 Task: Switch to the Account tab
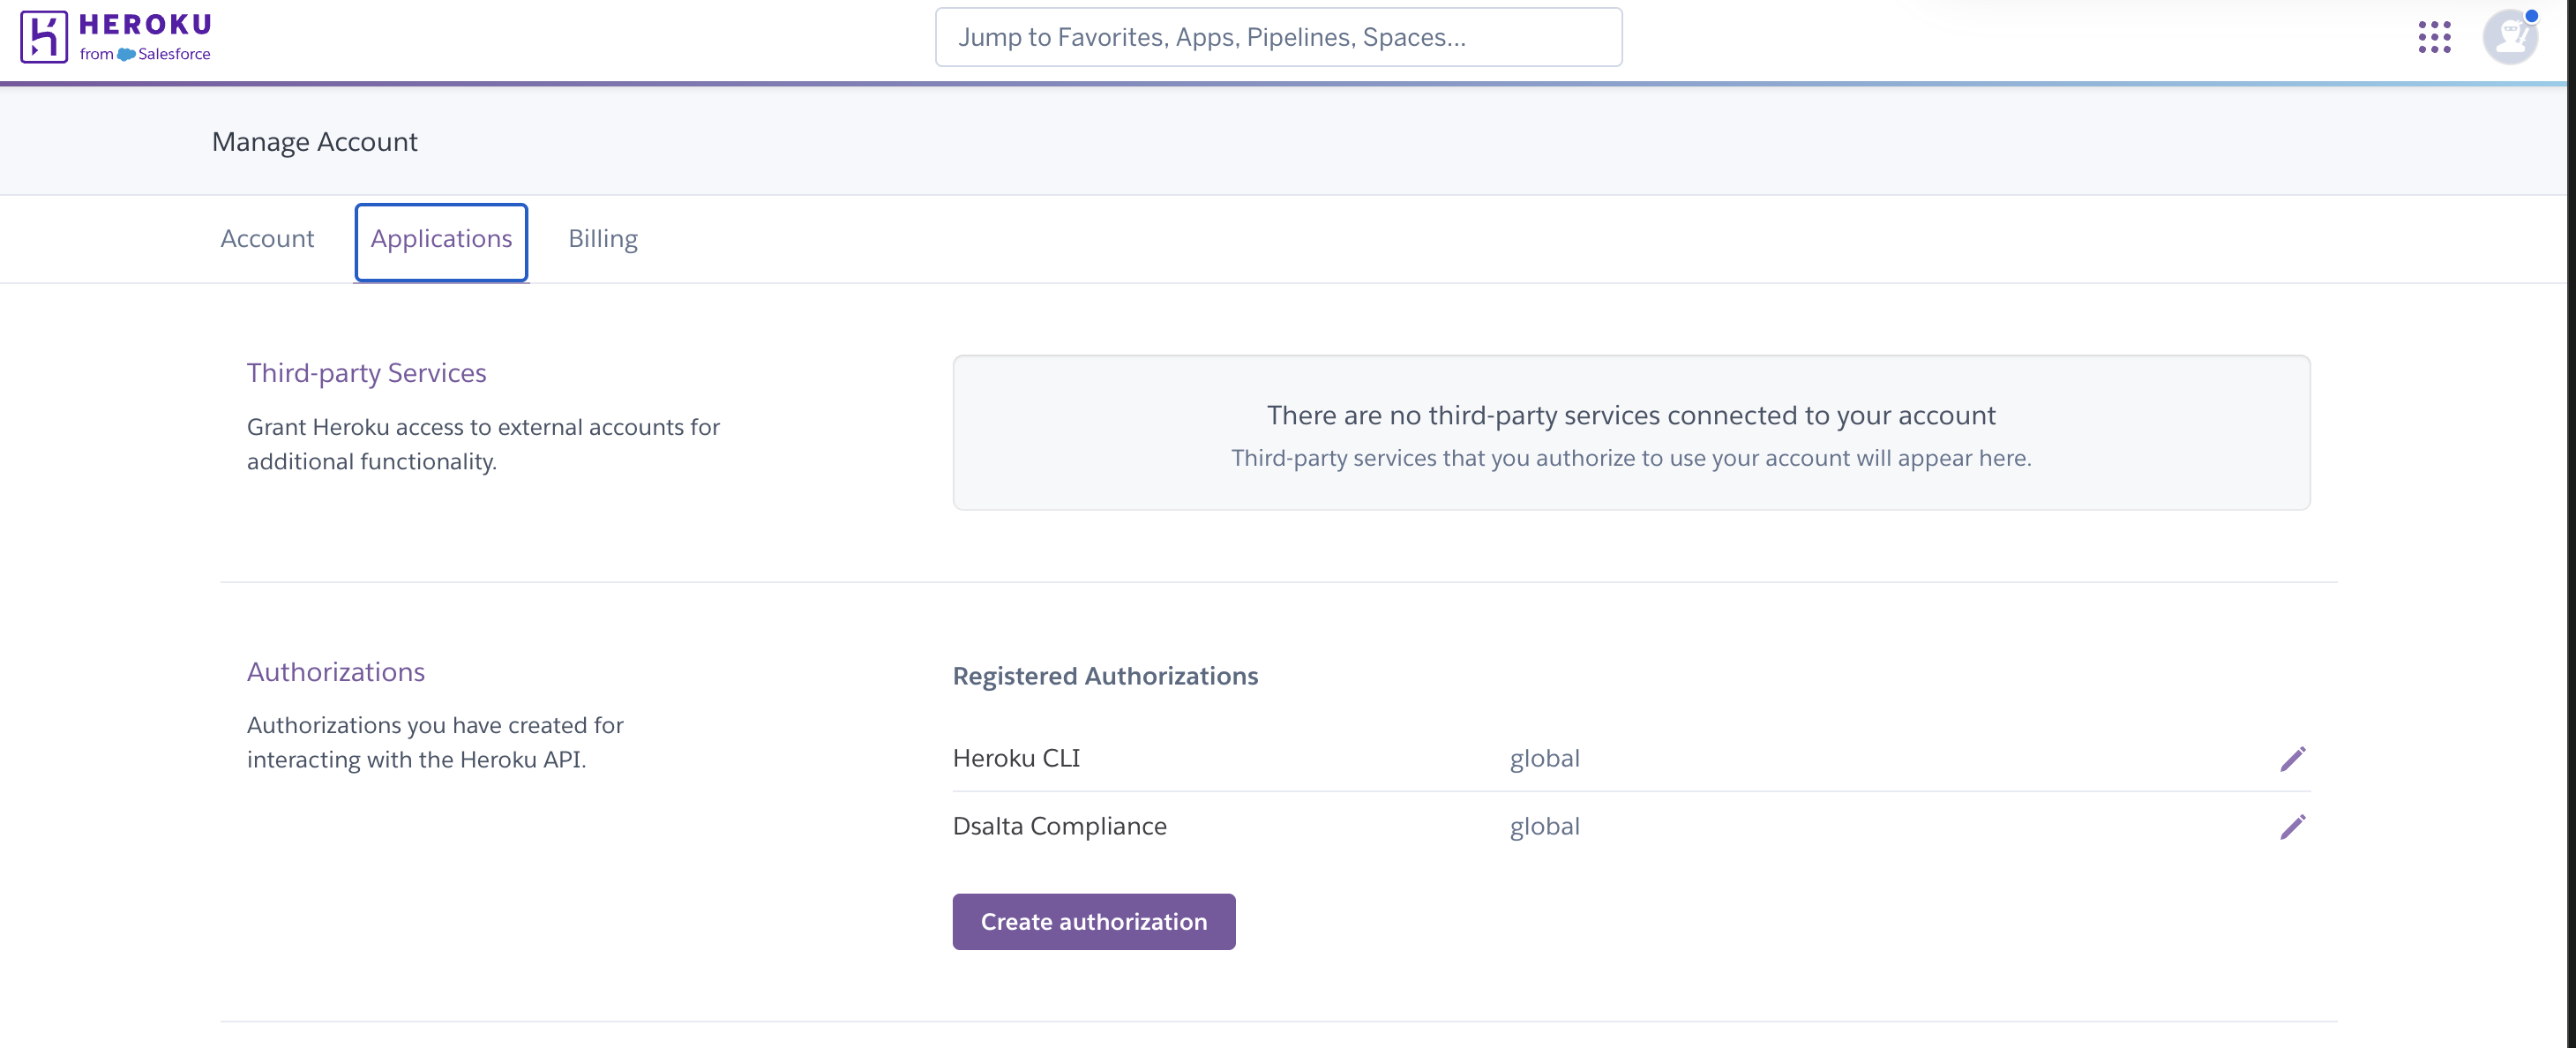pyautogui.click(x=267, y=239)
